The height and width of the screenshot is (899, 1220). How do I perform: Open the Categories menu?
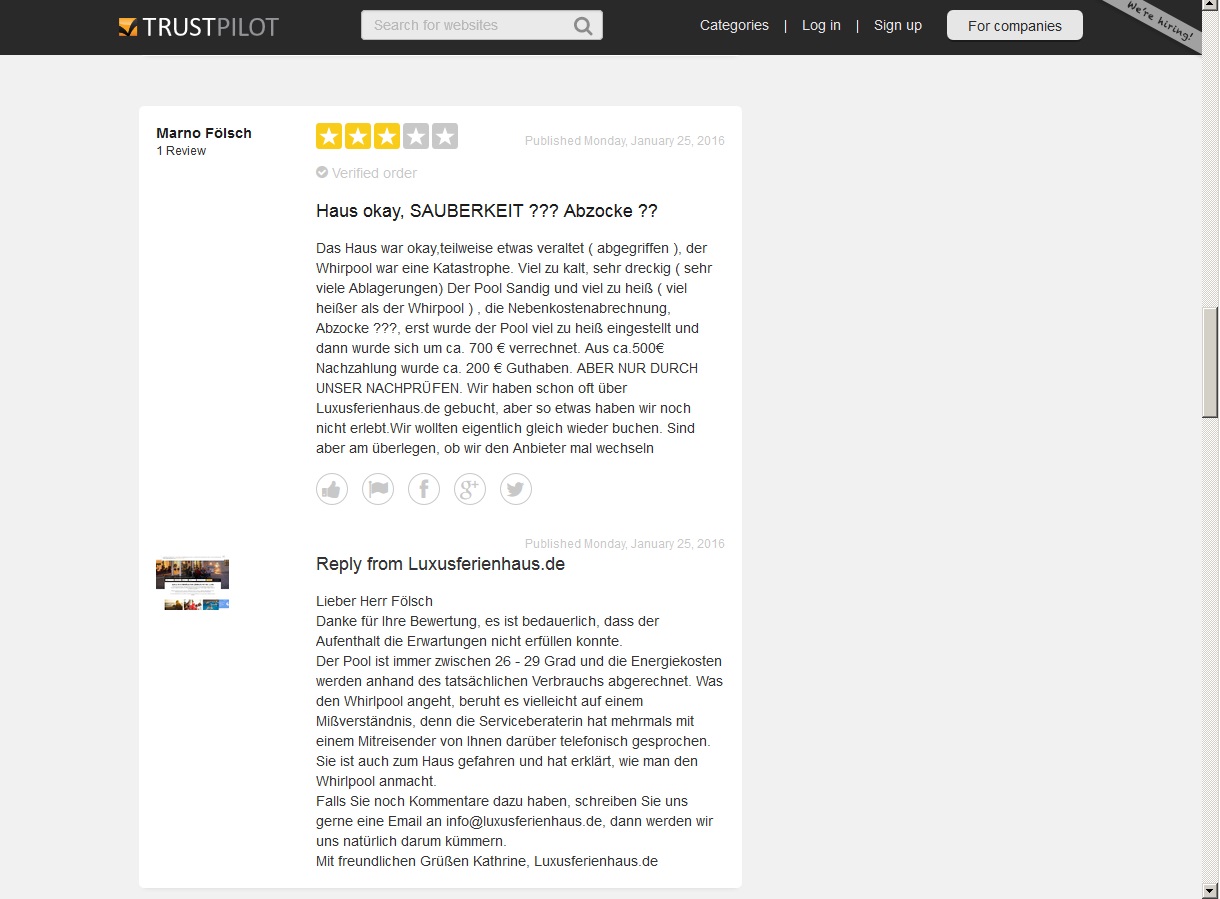(x=734, y=26)
